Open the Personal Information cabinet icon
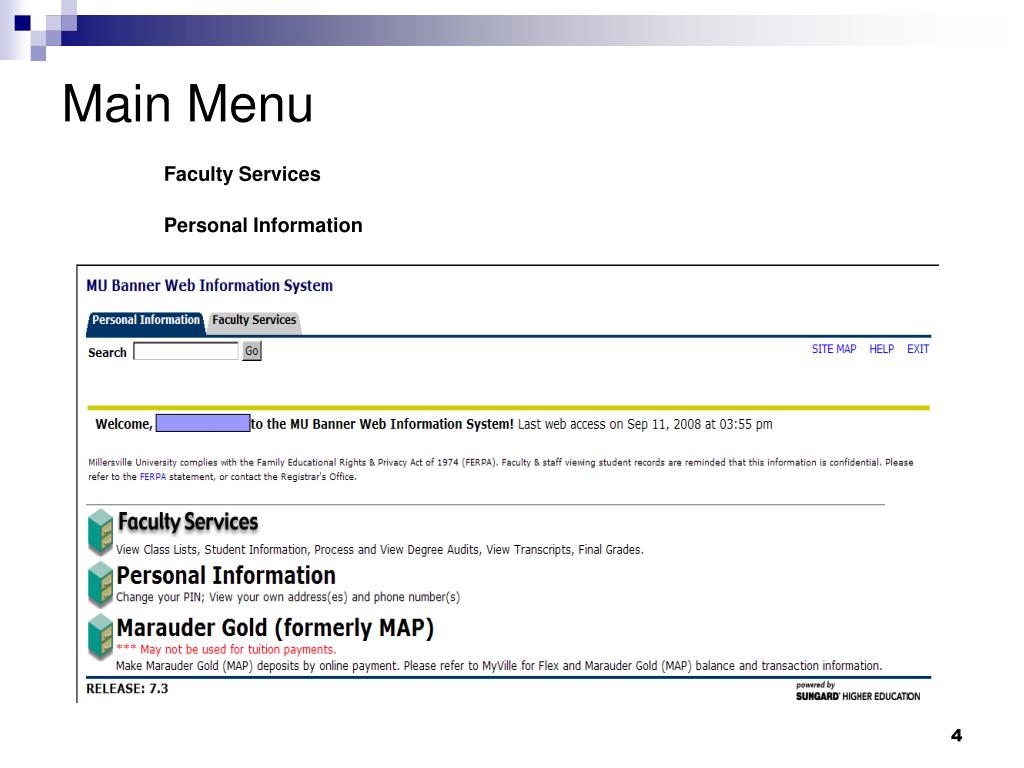 (101, 585)
